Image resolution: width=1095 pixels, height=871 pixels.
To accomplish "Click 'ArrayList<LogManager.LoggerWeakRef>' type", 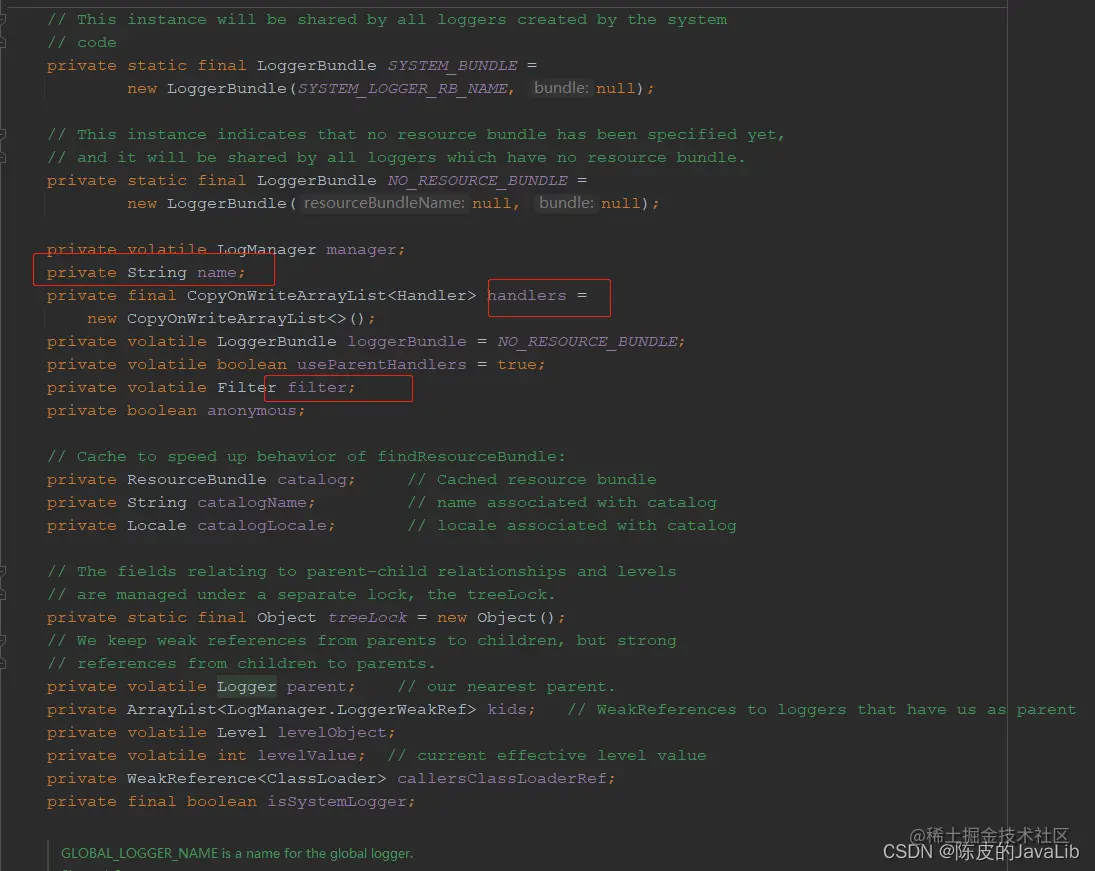I will 302,710.
